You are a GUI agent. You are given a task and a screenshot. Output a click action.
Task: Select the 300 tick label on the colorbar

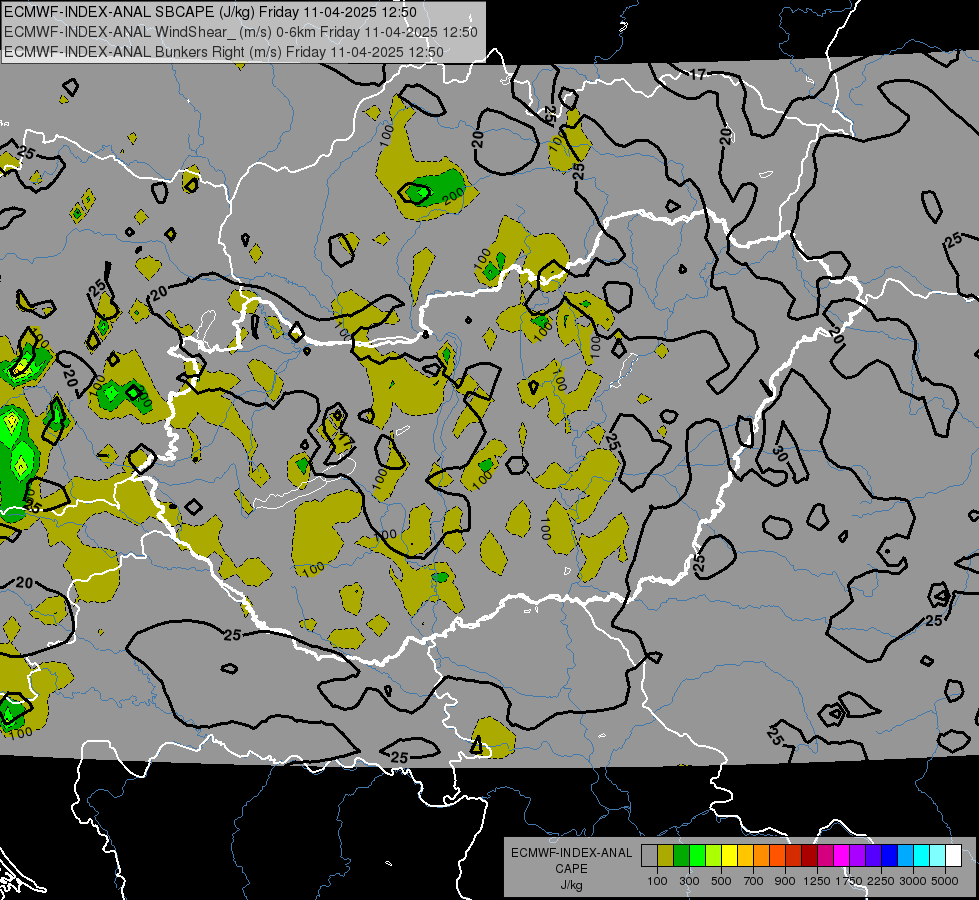pyautogui.click(x=689, y=881)
